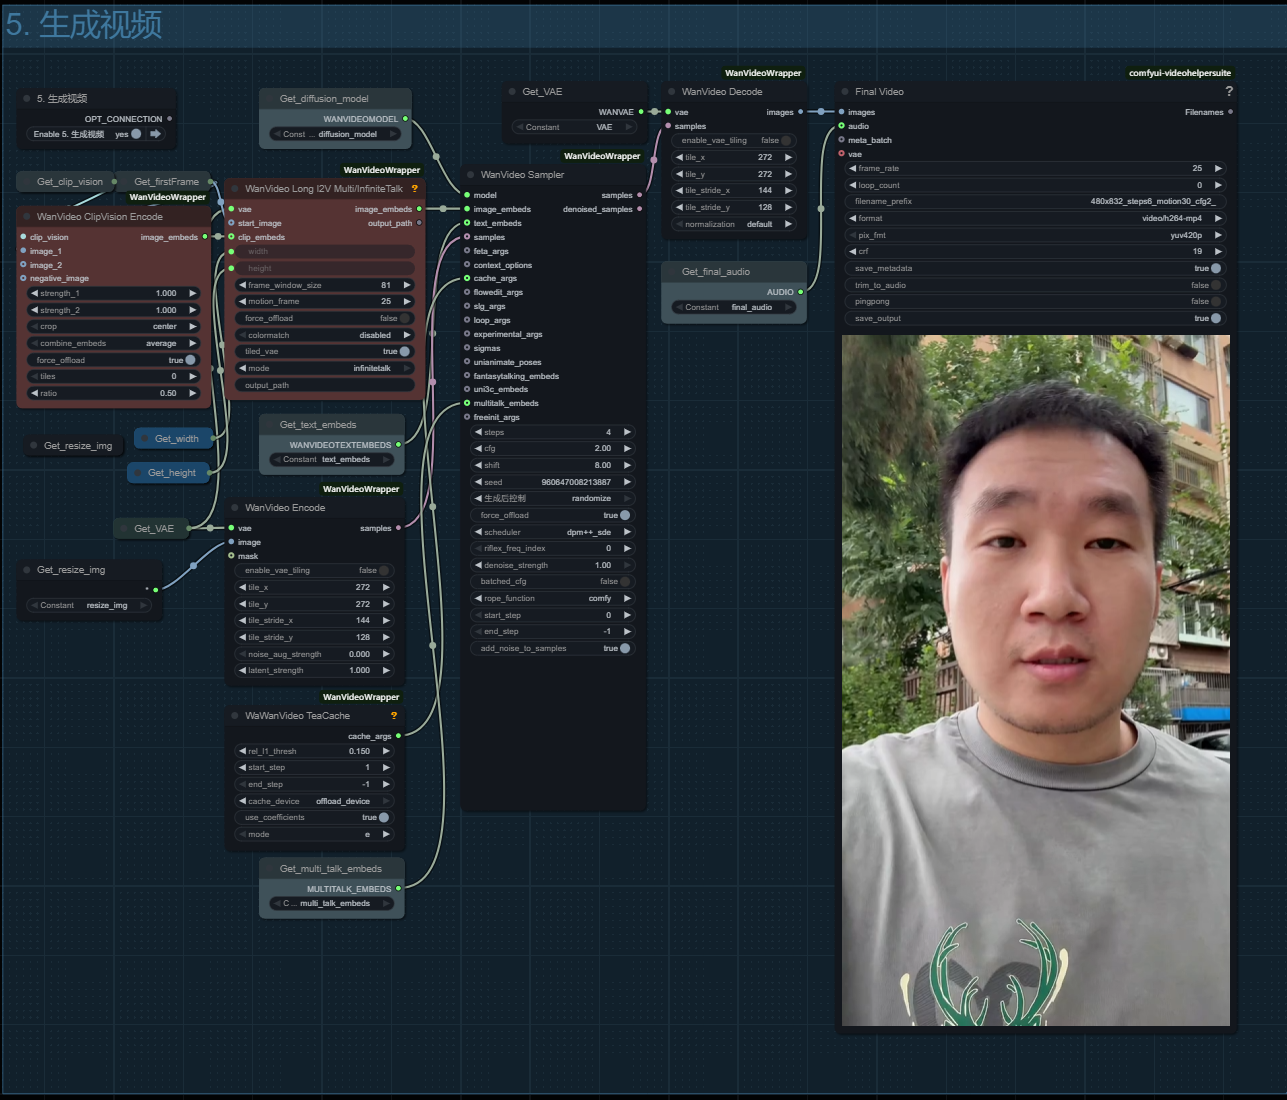Screen dimensions: 1287x1100
Task: Increase steps value using right arrow
Action: click(627, 432)
